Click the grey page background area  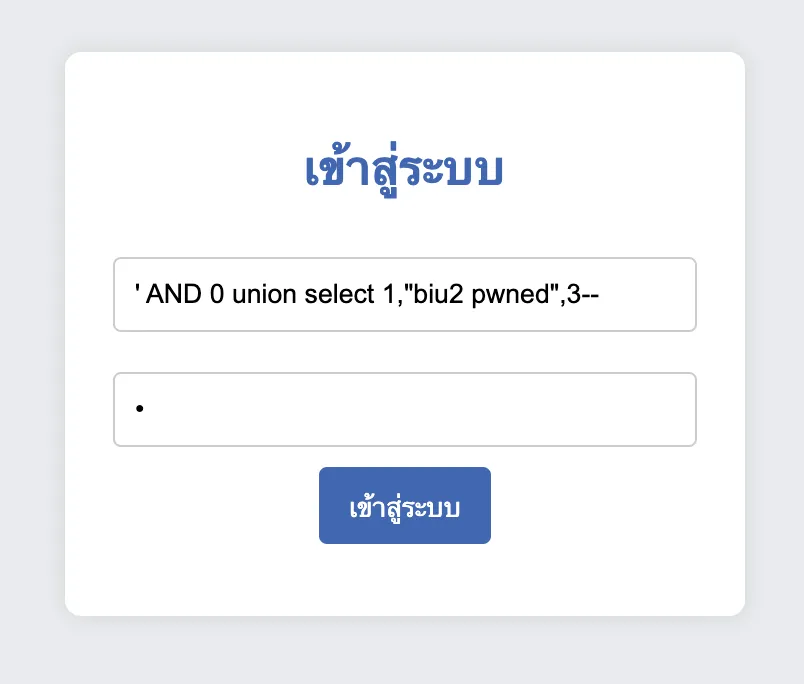[x=30, y=342]
